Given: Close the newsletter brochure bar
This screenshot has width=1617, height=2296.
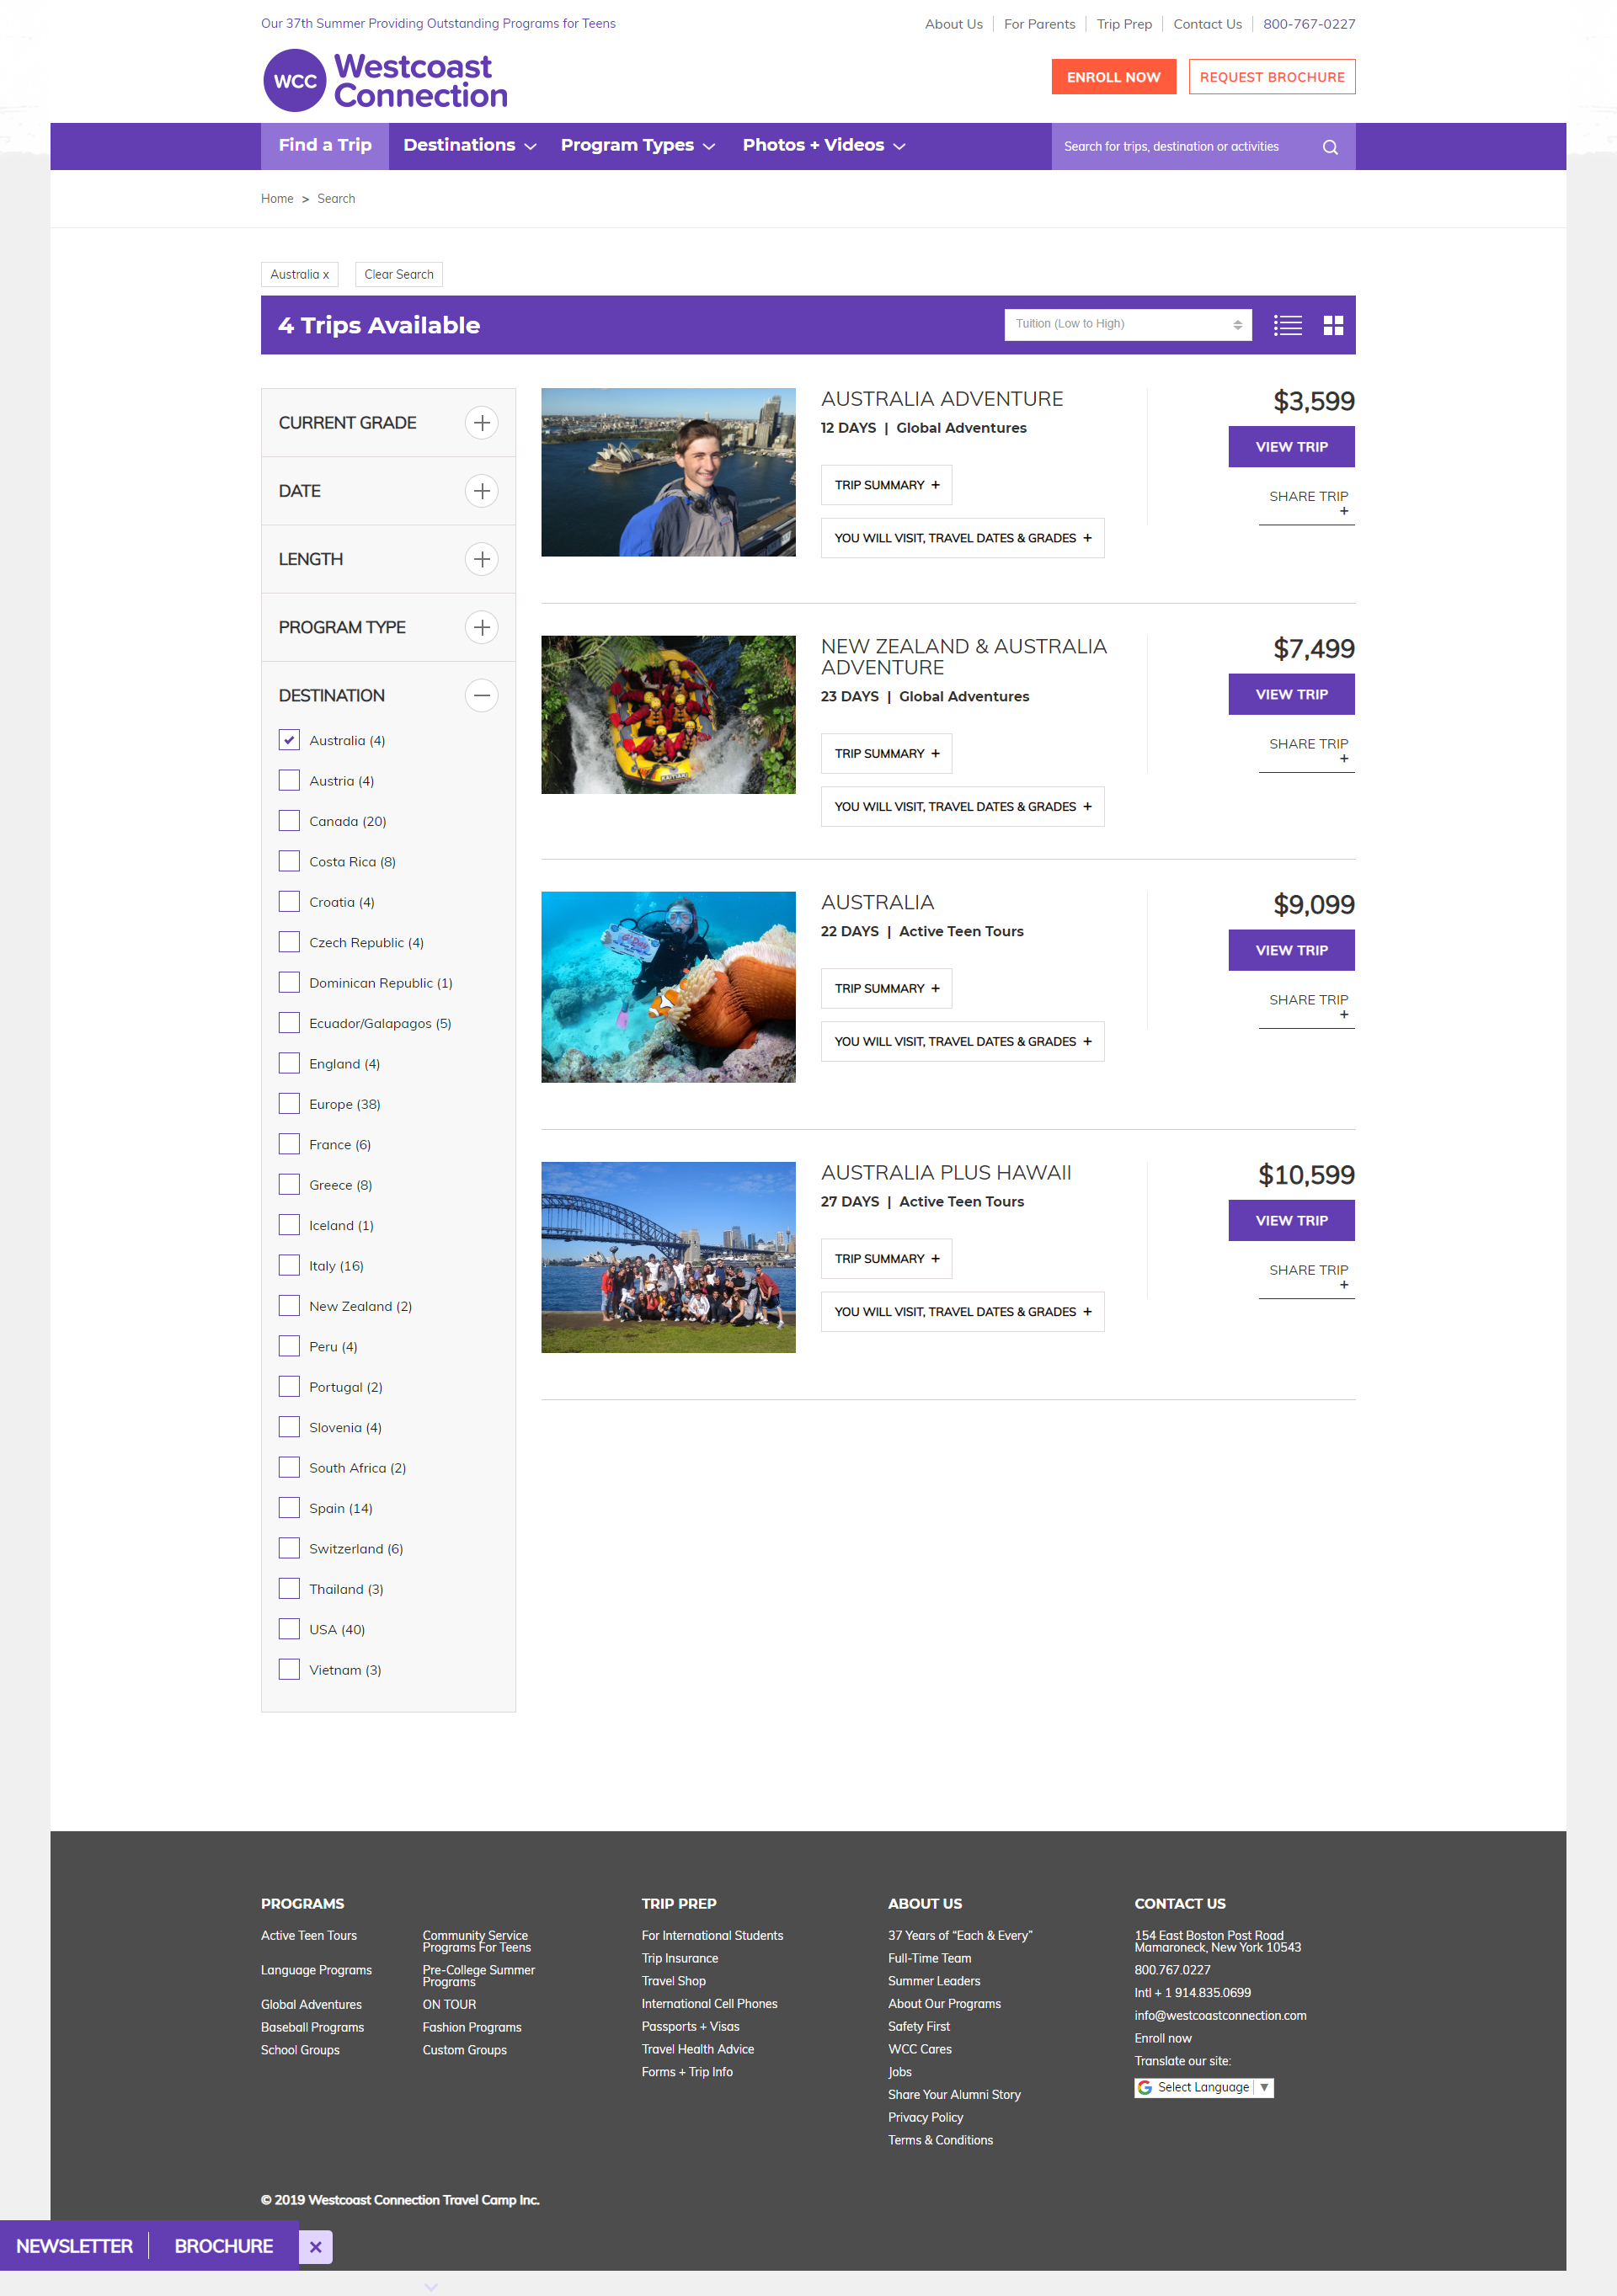Looking at the screenshot, I should point(315,2246).
